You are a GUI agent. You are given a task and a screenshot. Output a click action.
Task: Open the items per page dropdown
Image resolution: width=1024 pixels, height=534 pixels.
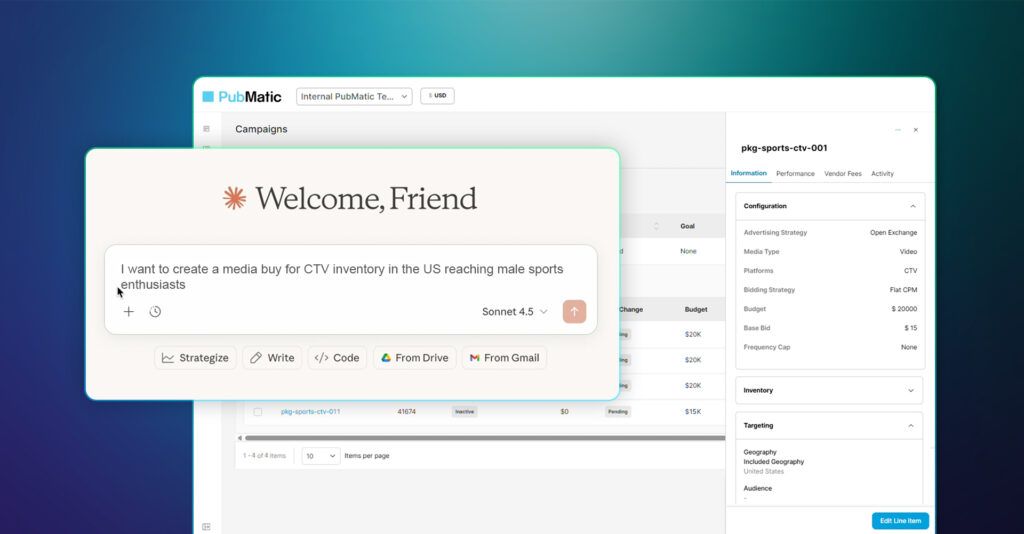tap(321, 456)
